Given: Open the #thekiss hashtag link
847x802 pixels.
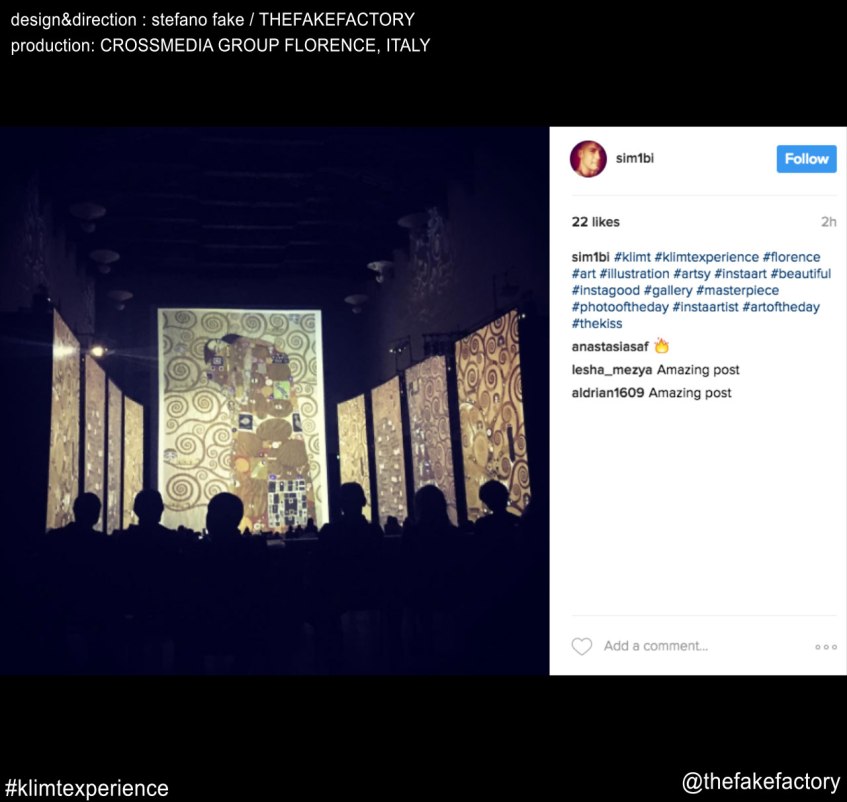Looking at the screenshot, I should coord(597,324).
